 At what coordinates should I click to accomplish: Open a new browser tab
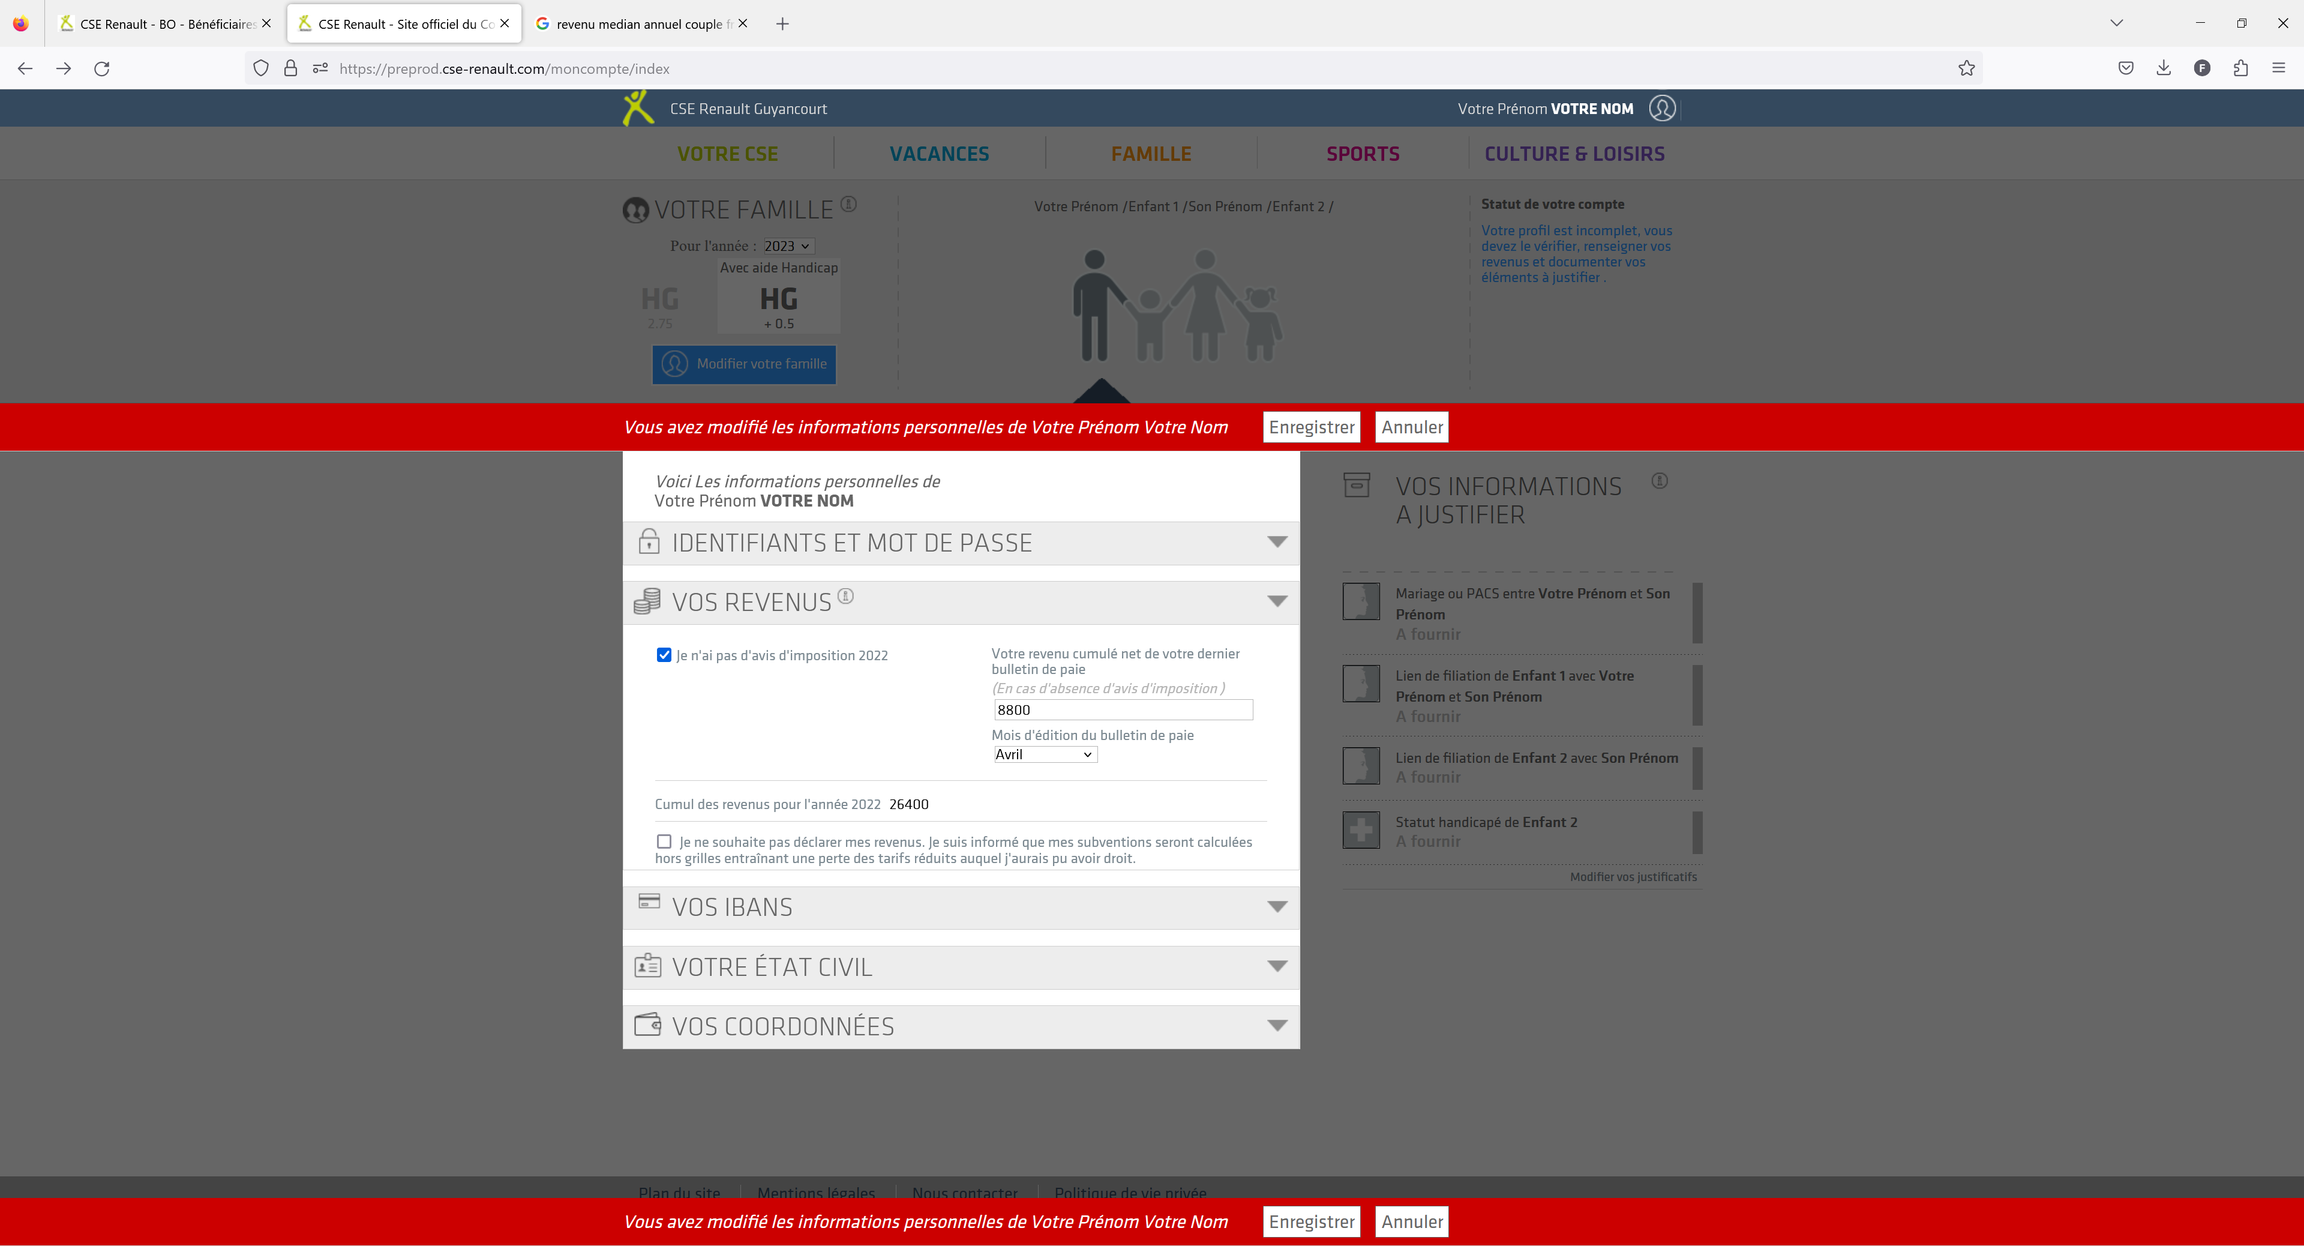(782, 23)
